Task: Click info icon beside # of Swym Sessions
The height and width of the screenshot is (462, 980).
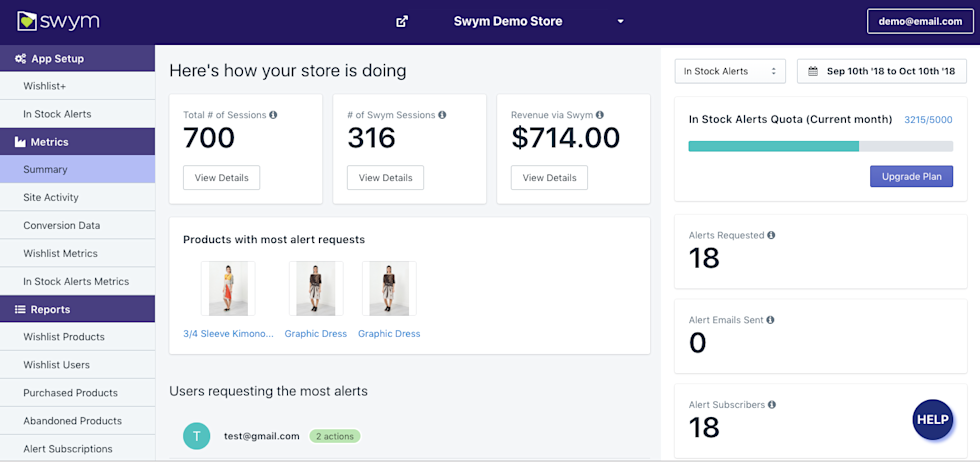Action: point(442,115)
